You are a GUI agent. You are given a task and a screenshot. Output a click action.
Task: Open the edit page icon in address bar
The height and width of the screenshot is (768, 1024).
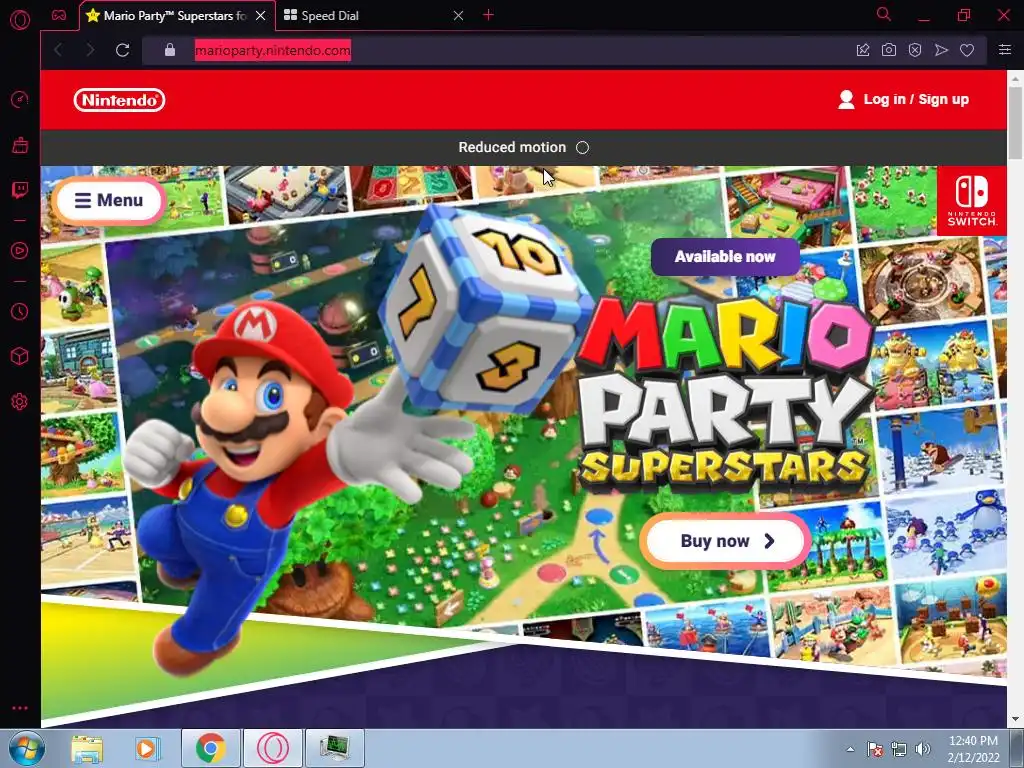[863, 50]
